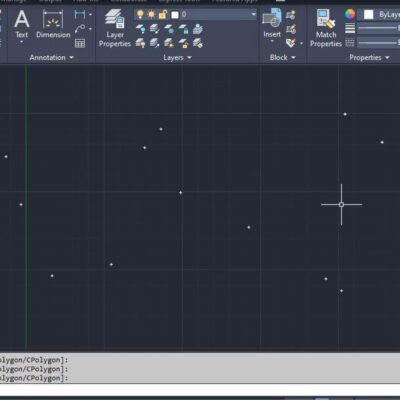Click the Make Current layer icon
Viewport: 400px width, 400px height.
[x=198, y=29]
